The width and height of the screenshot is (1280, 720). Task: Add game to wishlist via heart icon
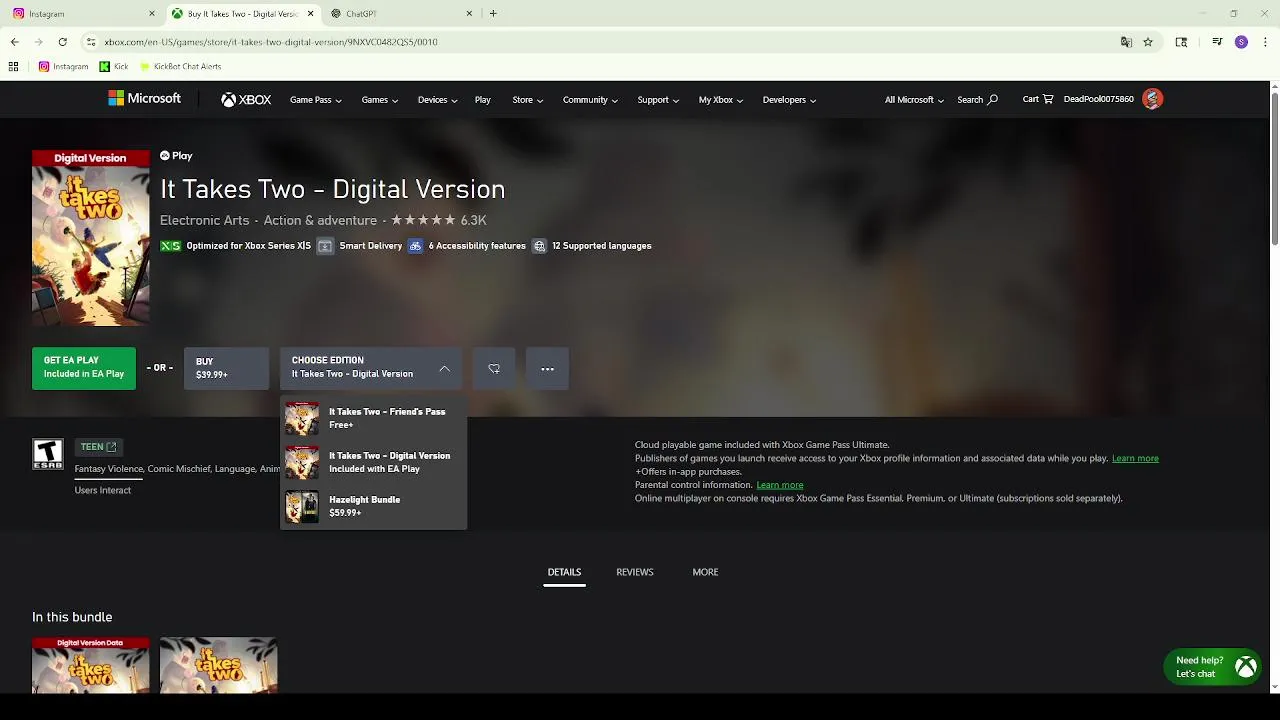pos(494,368)
